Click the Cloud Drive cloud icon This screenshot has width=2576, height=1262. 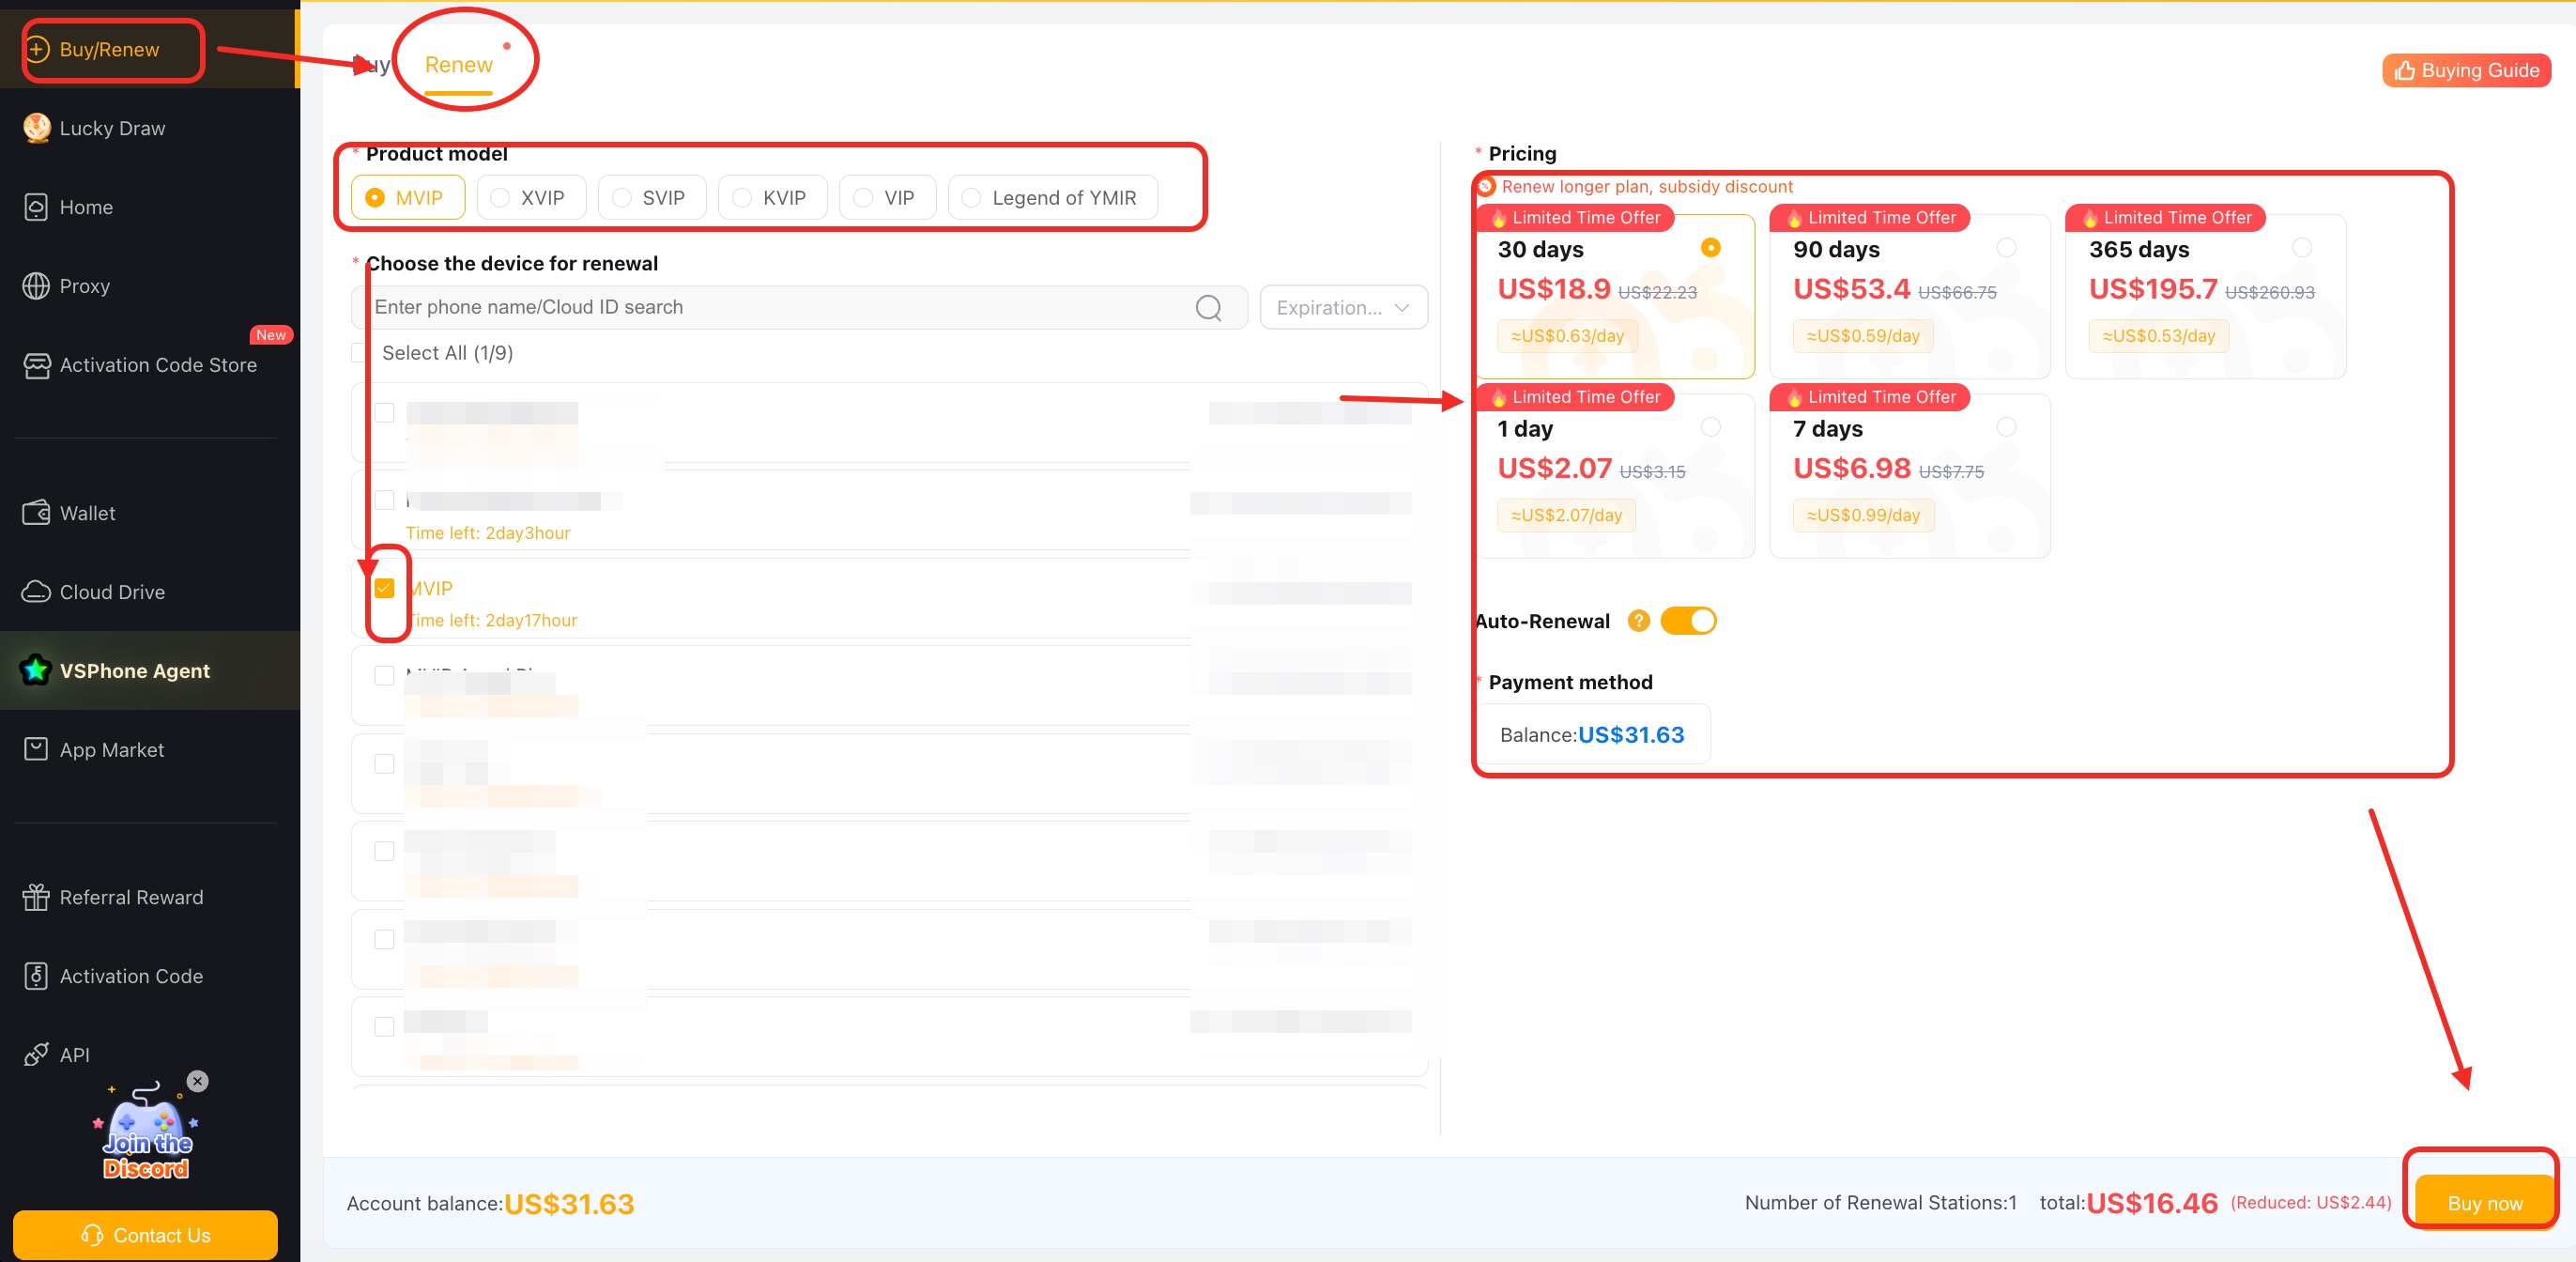click(x=36, y=592)
